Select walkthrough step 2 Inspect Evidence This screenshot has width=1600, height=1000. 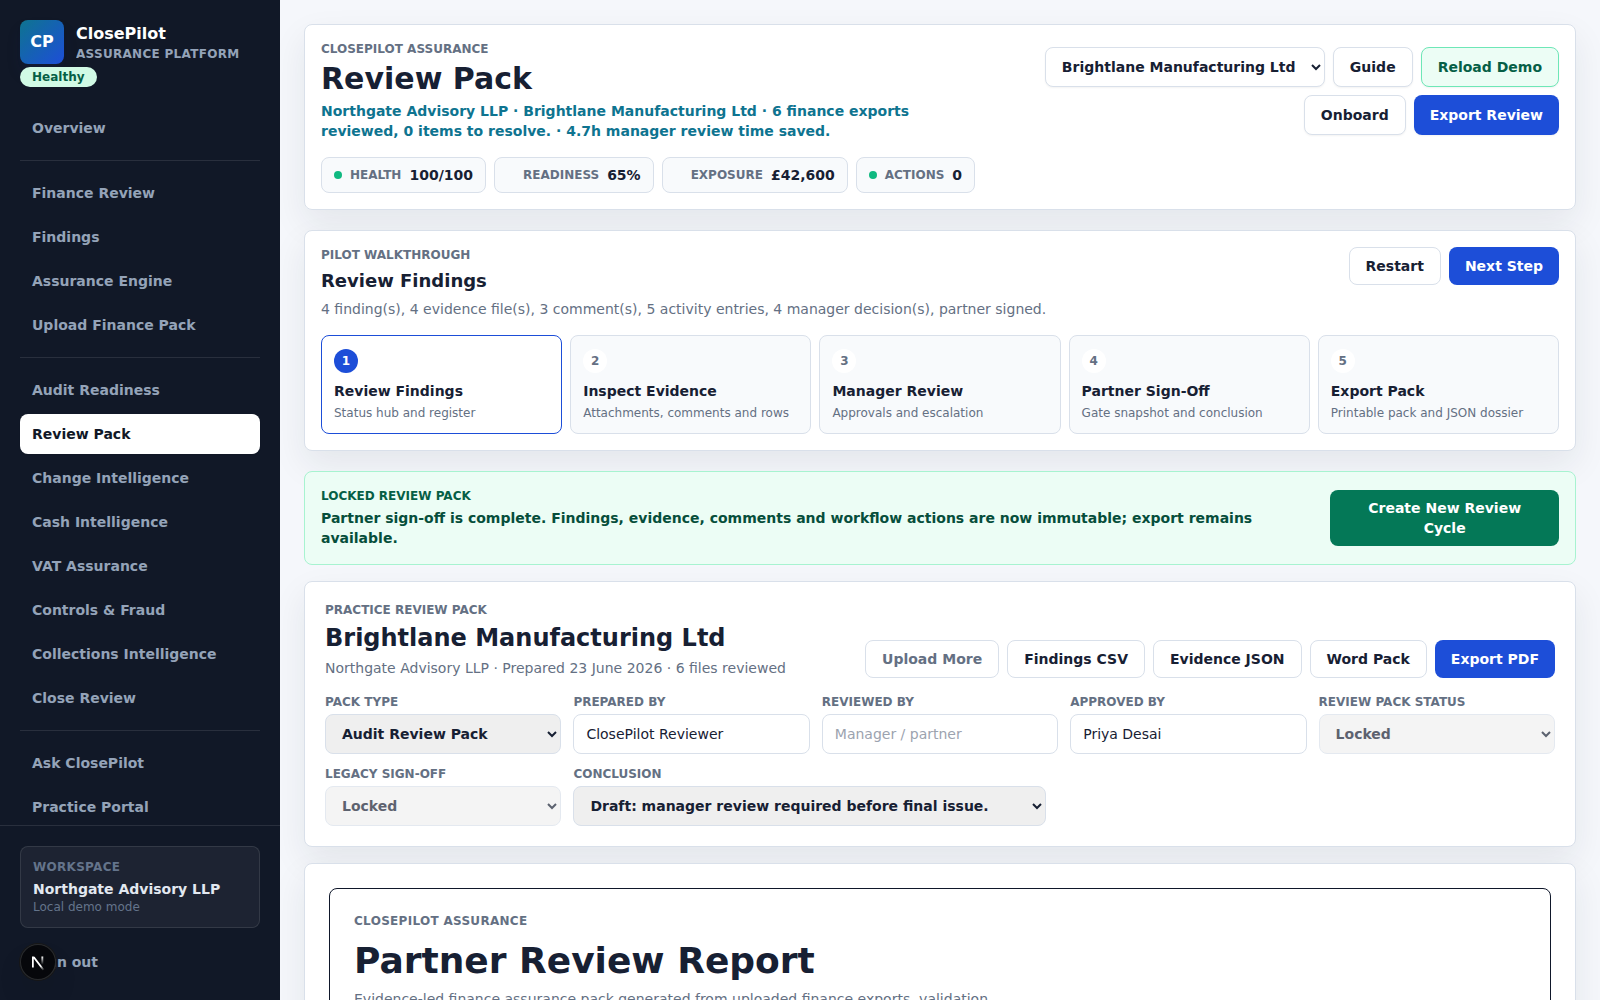click(690, 384)
